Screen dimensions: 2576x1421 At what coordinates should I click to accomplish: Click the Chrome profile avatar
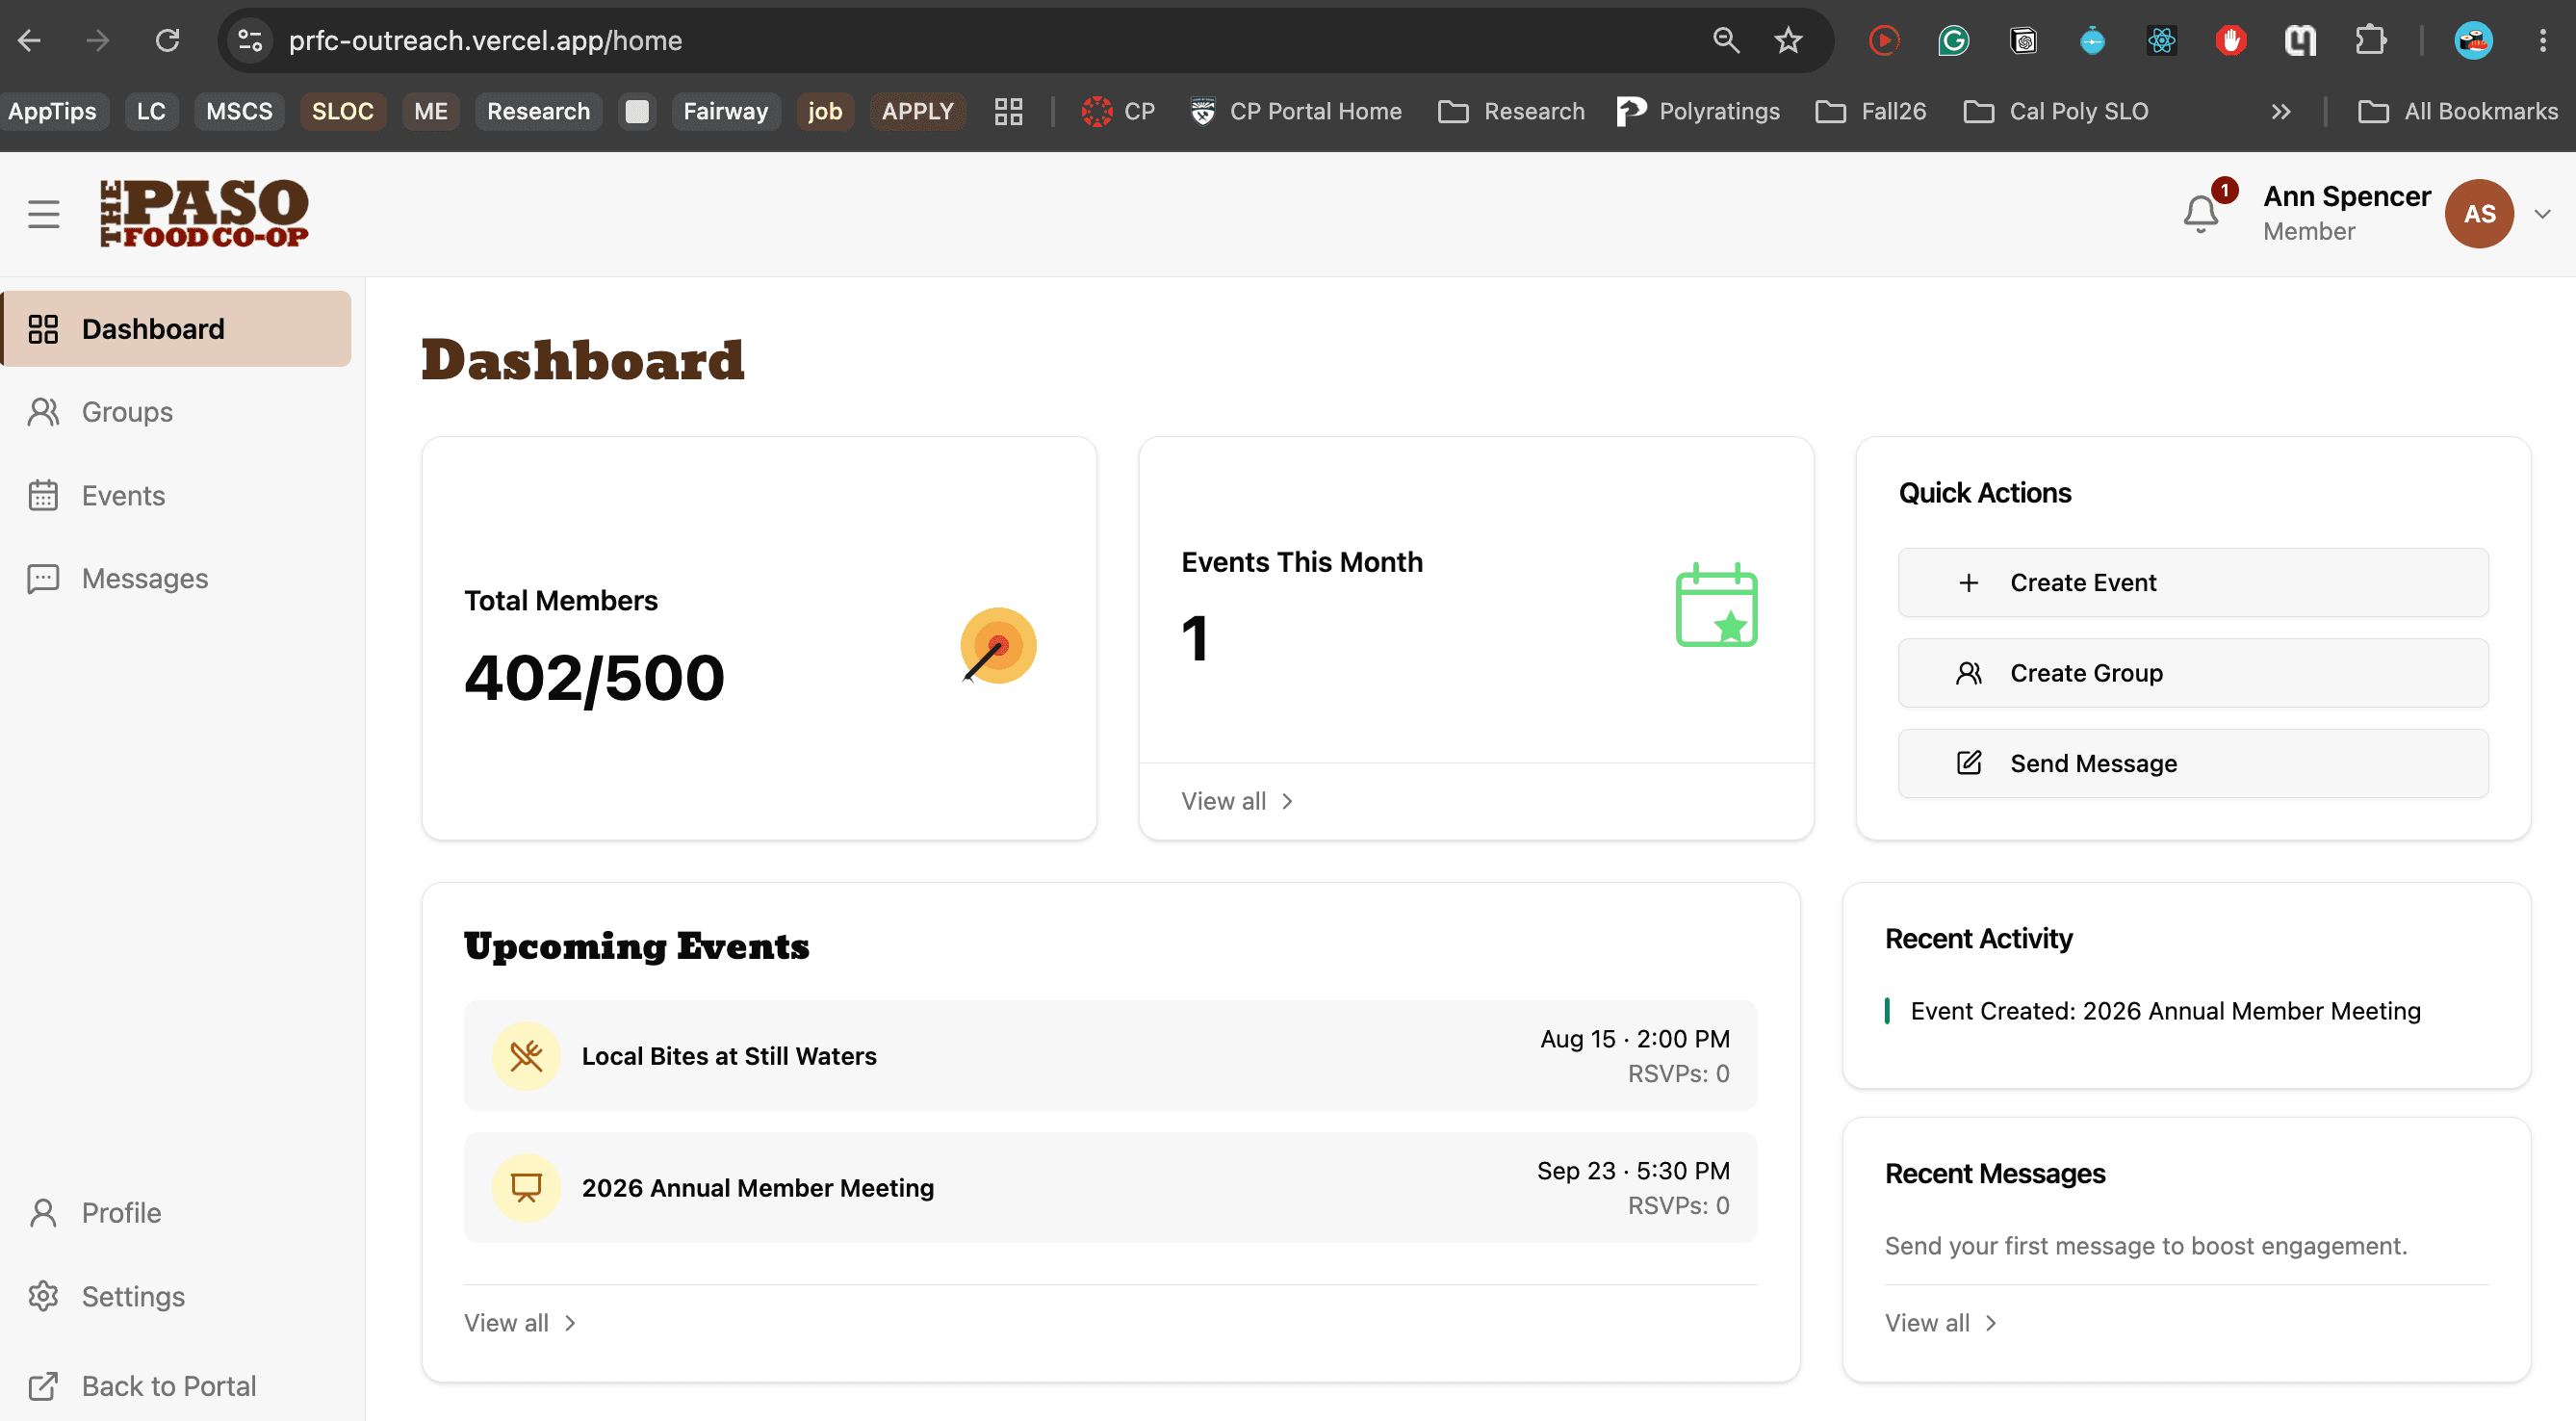(2473, 40)
